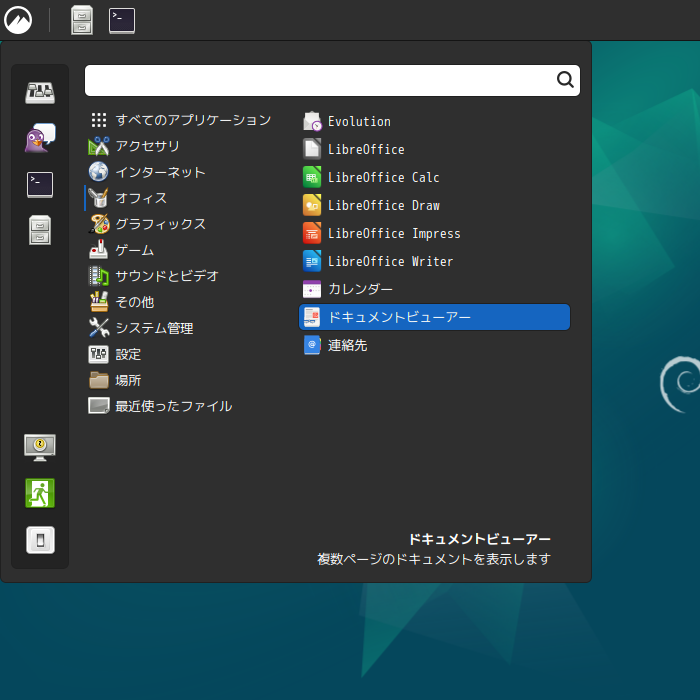Screen dimensions: 700x700
Task: Select すべてのアプリケーション category
Action: 192,120
